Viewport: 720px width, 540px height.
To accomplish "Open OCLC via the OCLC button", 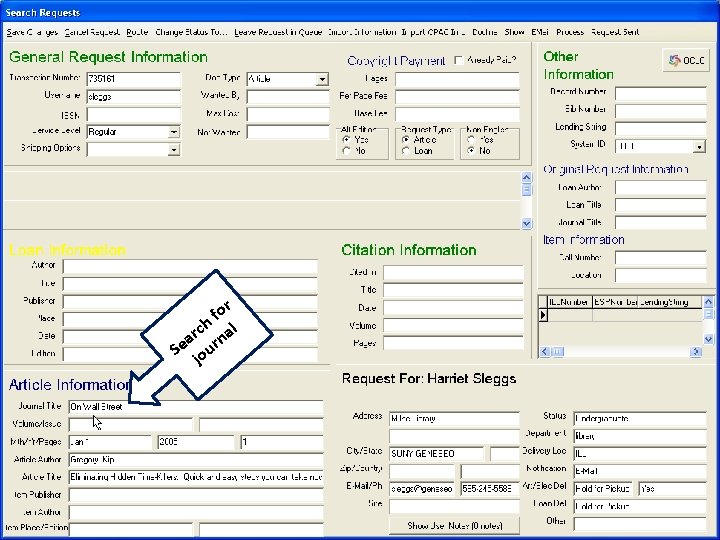I will click(x=686, y=60).
